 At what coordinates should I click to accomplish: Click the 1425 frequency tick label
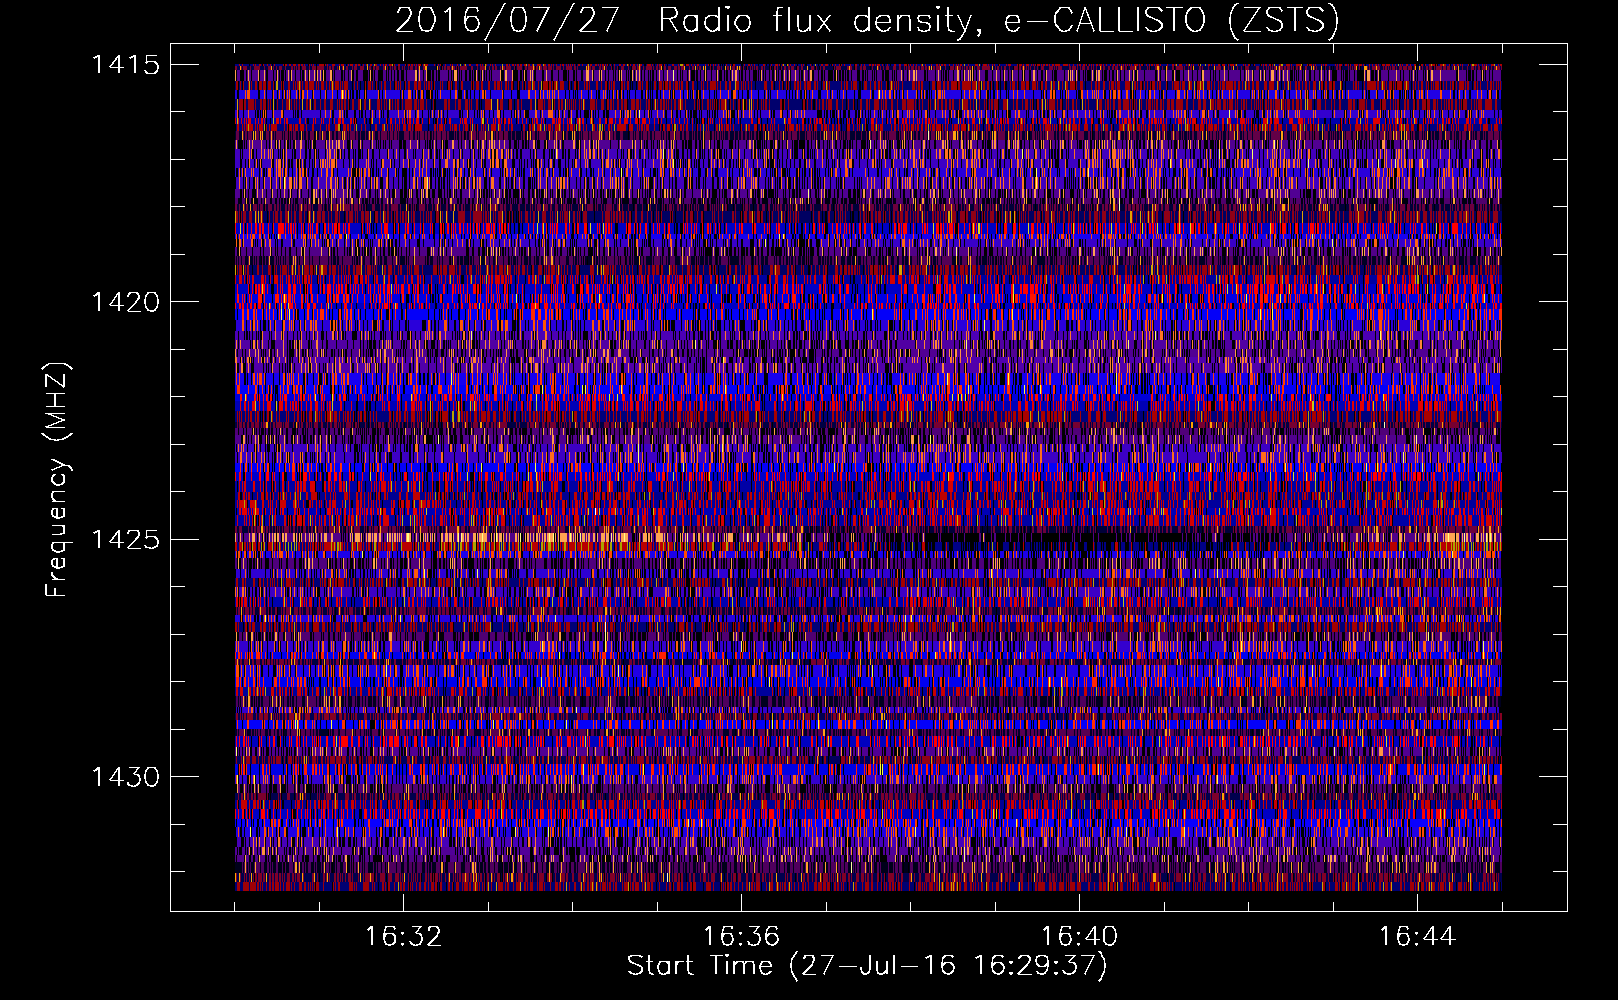(x=125, y=540)
